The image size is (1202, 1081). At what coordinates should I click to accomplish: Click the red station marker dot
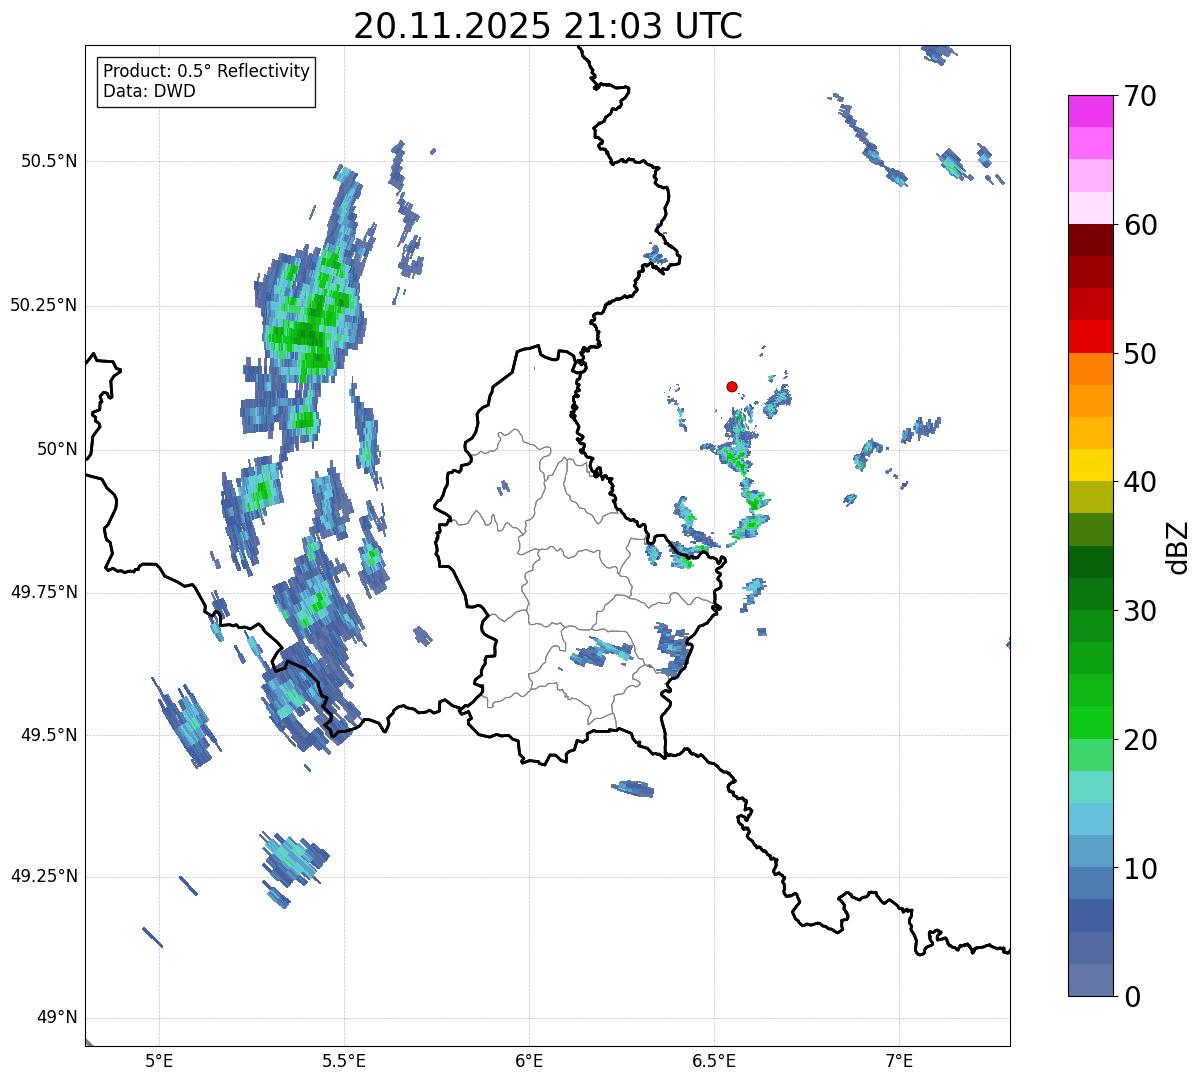pyautogui.click(x=732, y=386)
